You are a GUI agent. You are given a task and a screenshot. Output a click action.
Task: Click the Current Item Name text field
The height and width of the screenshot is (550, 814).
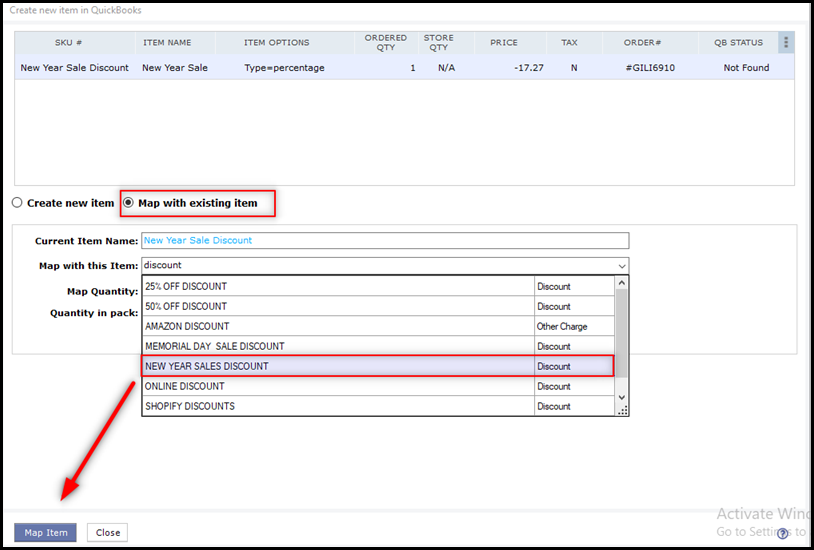(385, 241)
